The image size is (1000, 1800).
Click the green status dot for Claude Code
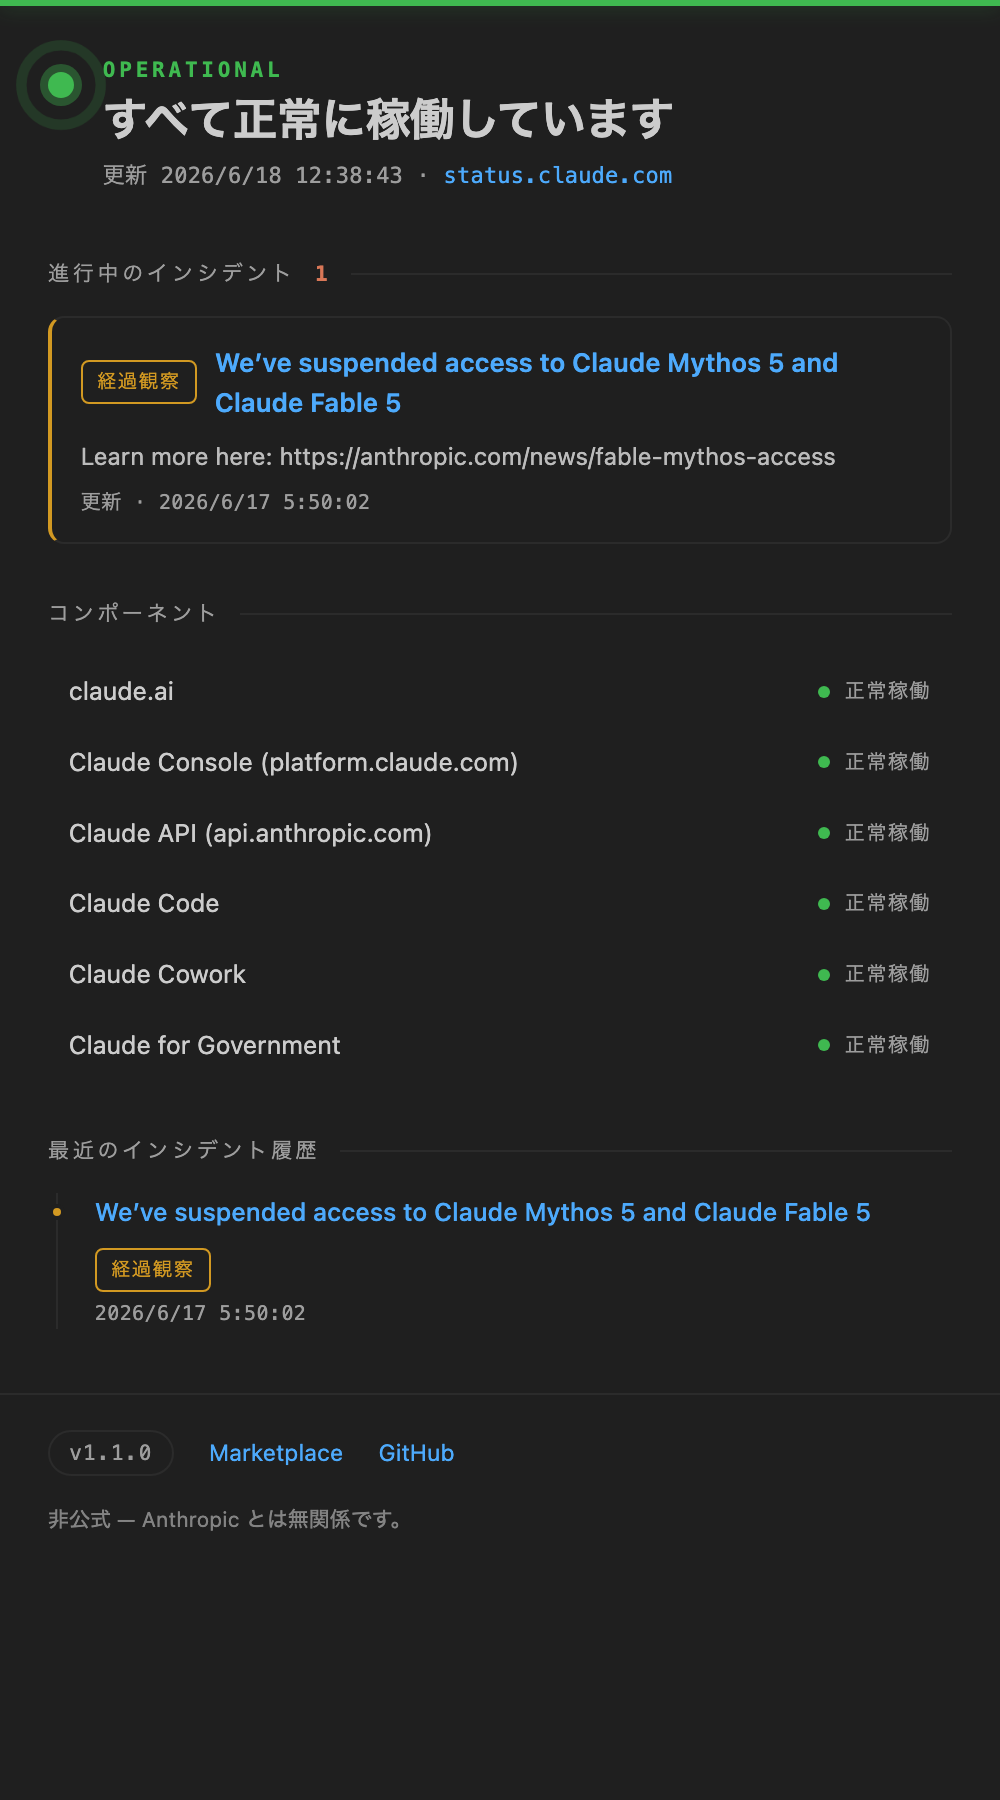click(824, 904)
